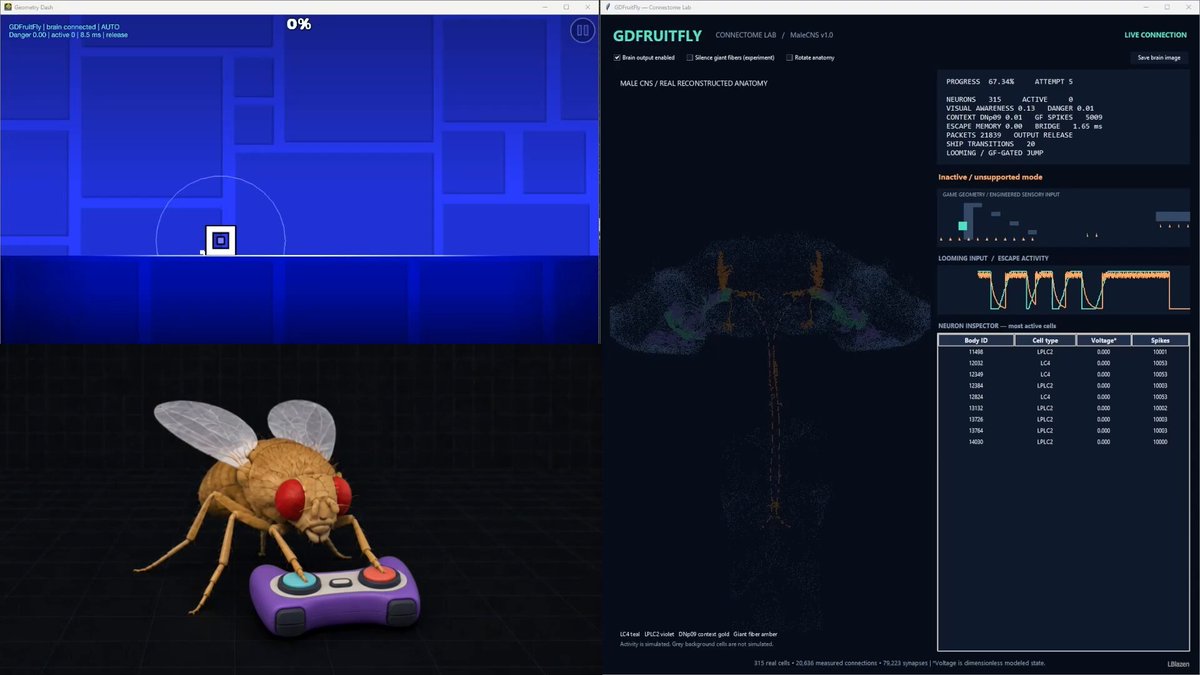Click the MaleCNS v1.0 version label
The image size is (1200, 675).
point(812,35)
